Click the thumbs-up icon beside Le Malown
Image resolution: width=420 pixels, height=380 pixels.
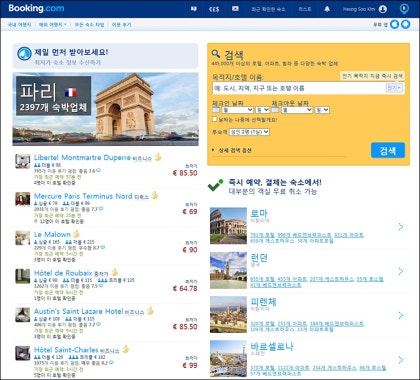[x=76, y=234]
